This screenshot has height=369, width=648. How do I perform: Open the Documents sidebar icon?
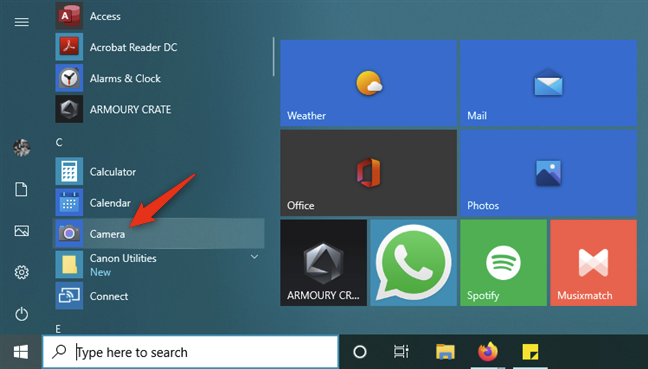21,189
